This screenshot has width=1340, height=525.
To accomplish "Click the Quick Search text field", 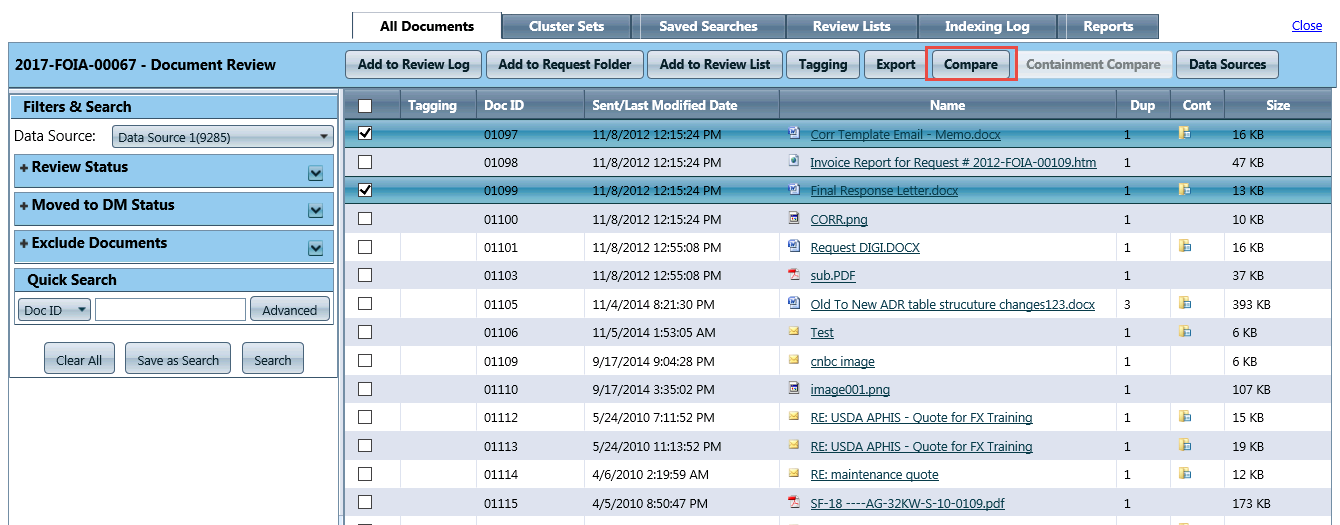I will tap(170, 310).
